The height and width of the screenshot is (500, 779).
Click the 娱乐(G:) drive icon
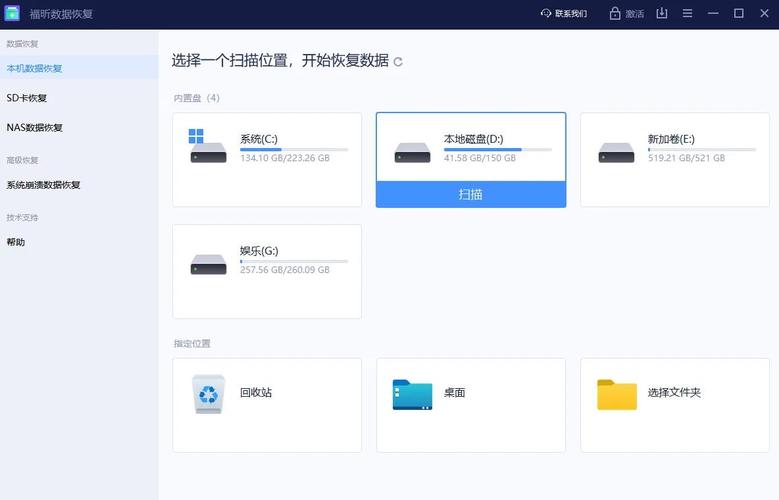209,264
